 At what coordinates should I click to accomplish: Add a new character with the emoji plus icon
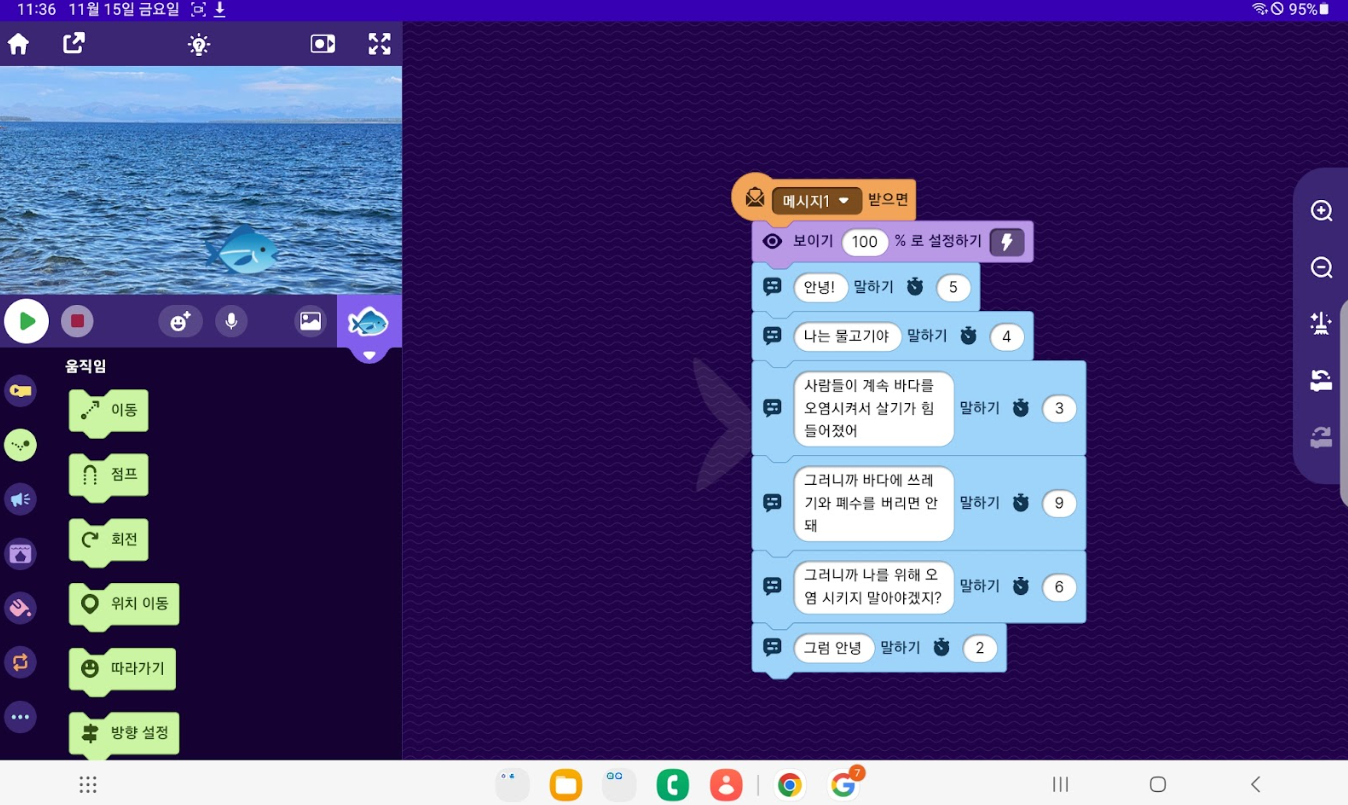coord(180,321)
